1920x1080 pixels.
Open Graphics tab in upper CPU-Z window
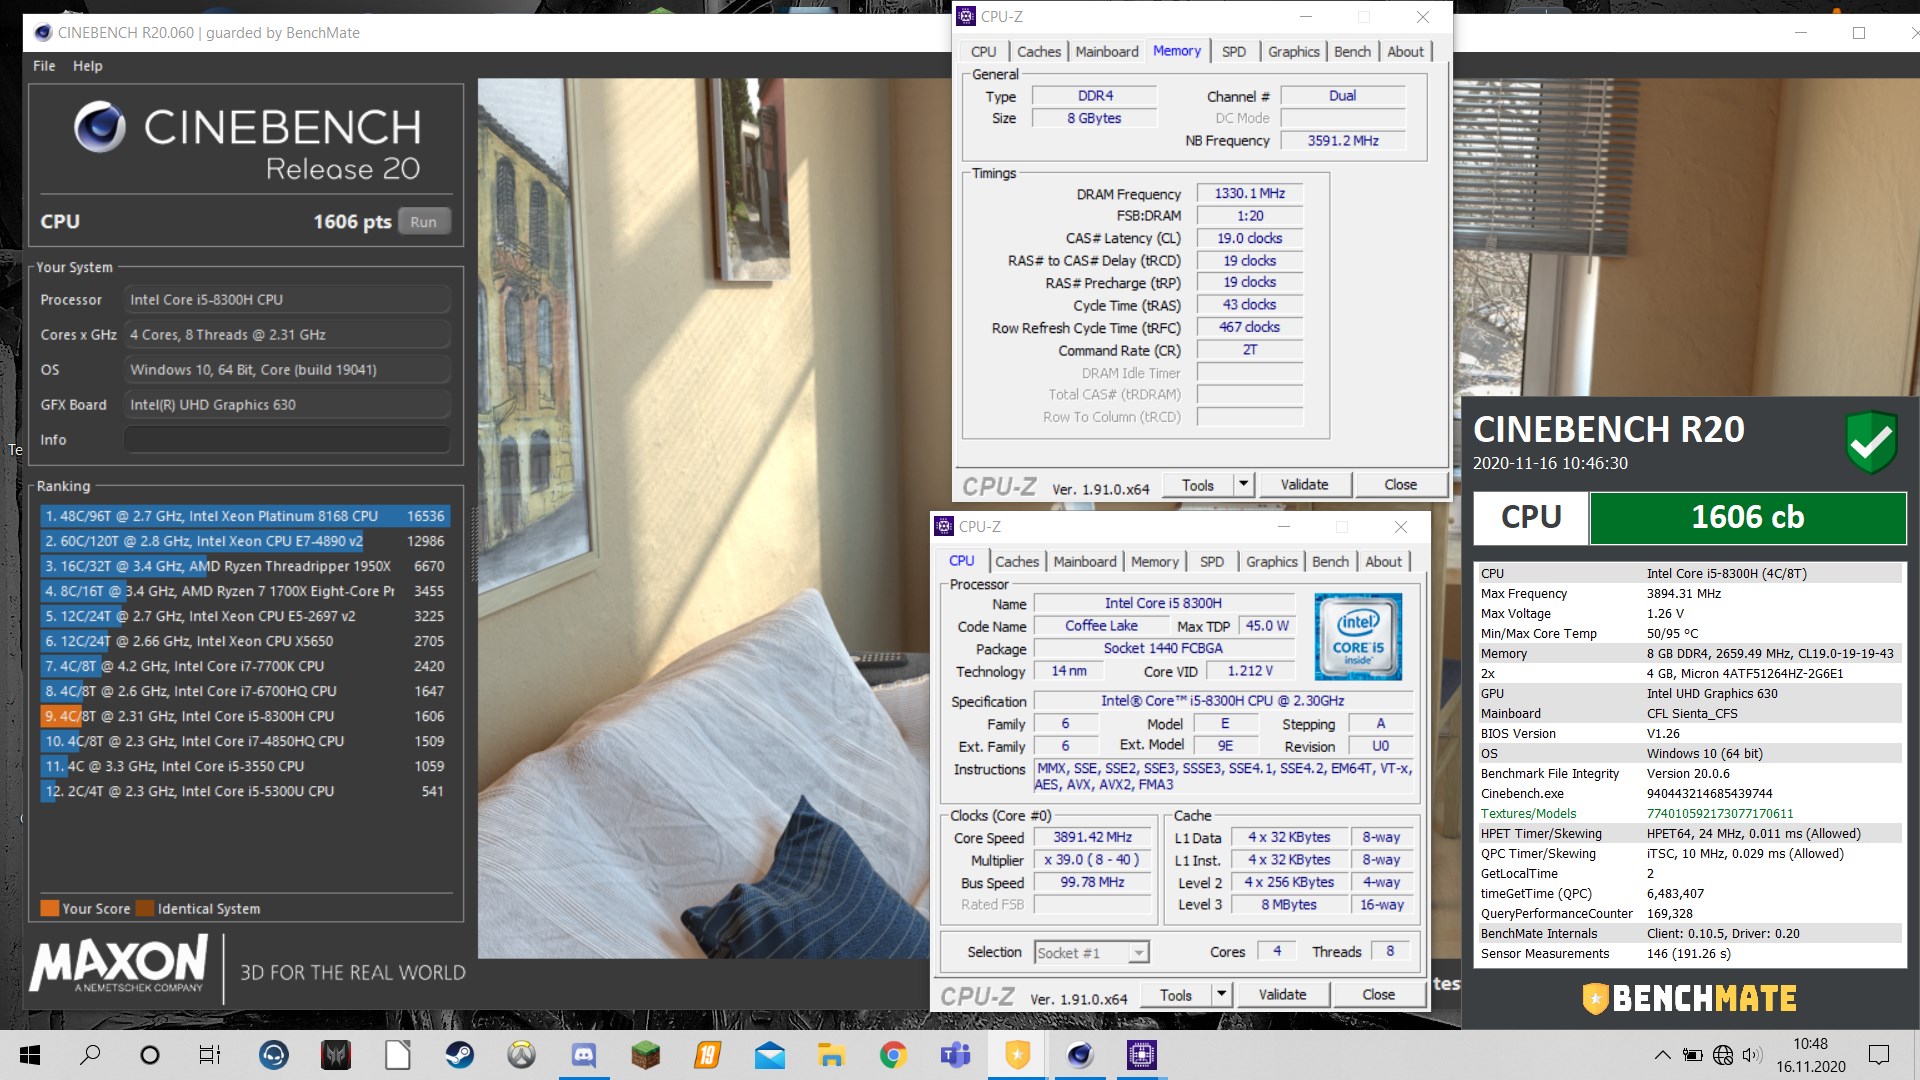pos(1294,52)
